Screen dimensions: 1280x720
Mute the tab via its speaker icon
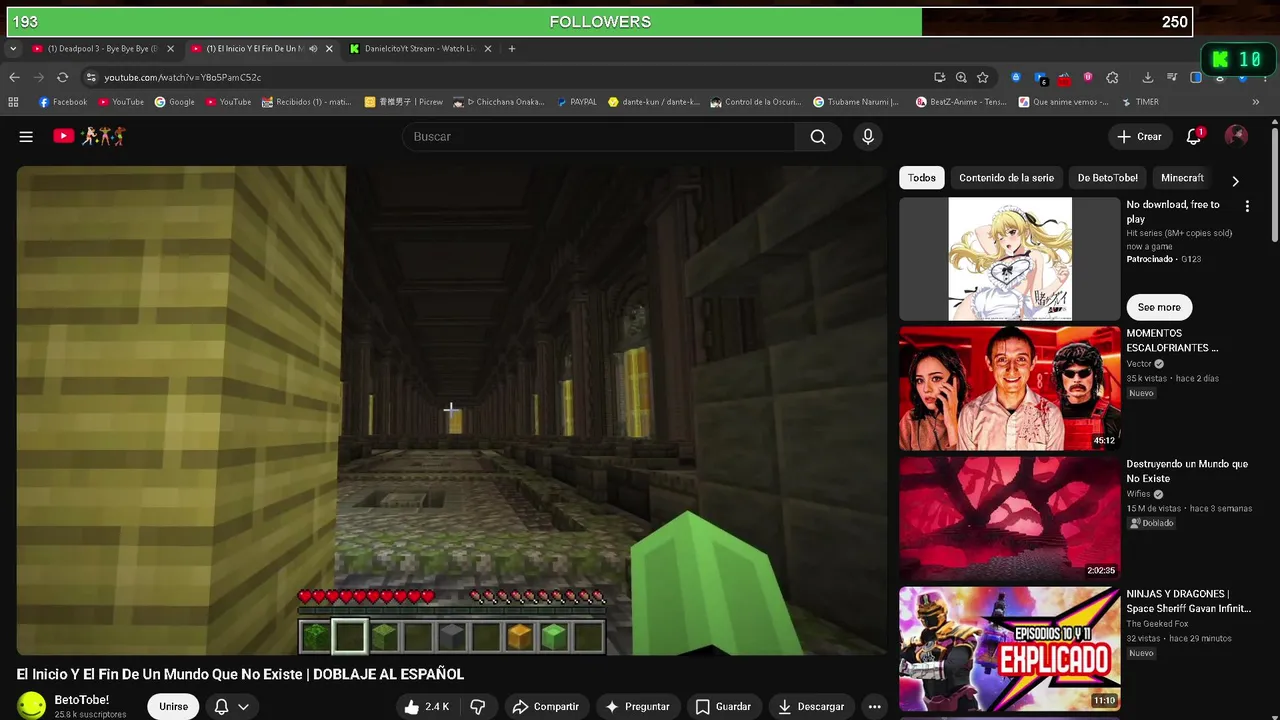tap(313, 48)
